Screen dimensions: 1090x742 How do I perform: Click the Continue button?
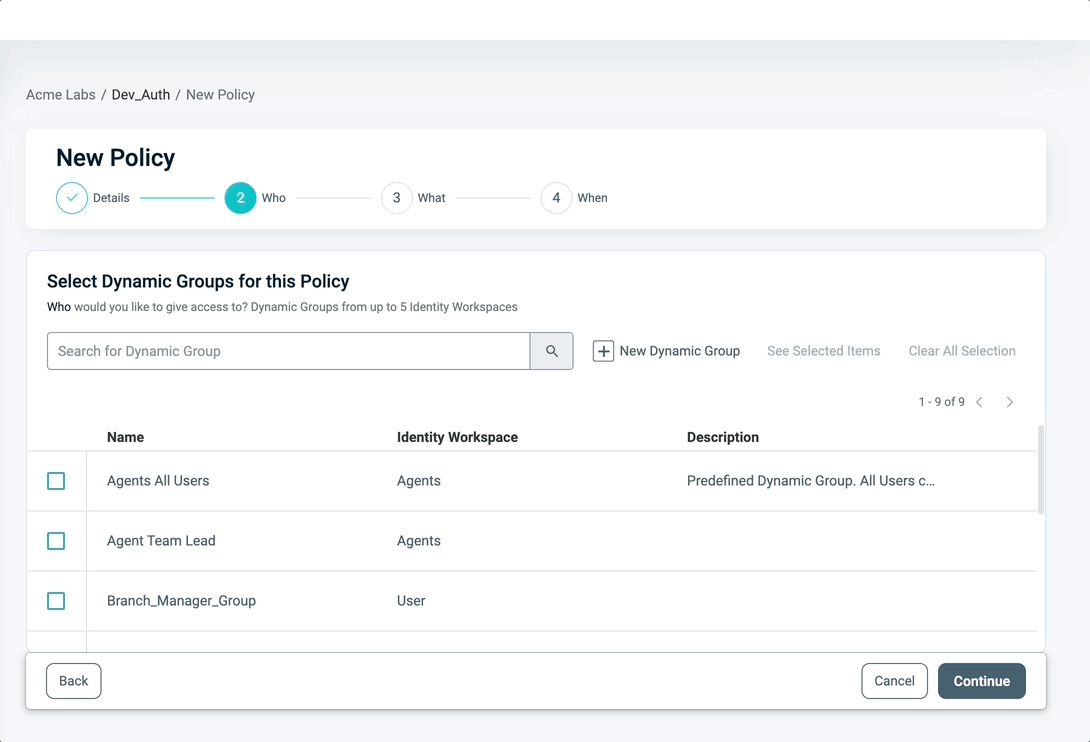[982, 681]
